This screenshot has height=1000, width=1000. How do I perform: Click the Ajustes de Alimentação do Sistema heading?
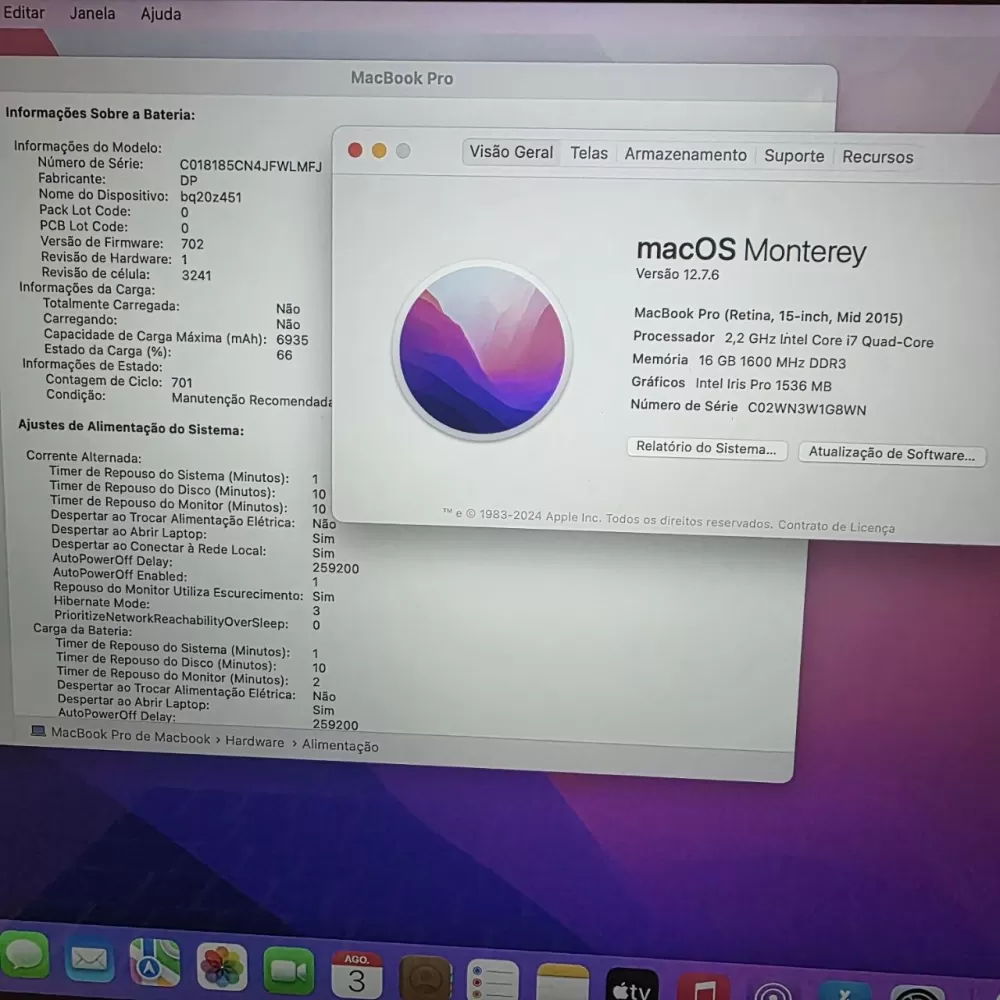point(131,428)
